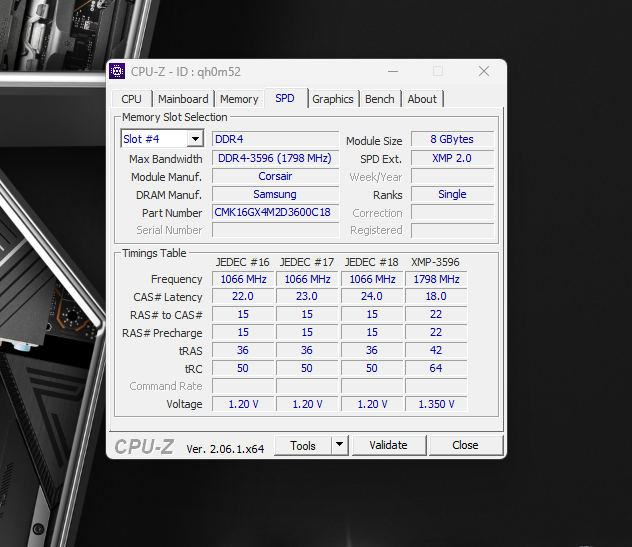Minimize the CPU-Z window
The height and width of the screenshot is (547, 632).
point(393,72)
